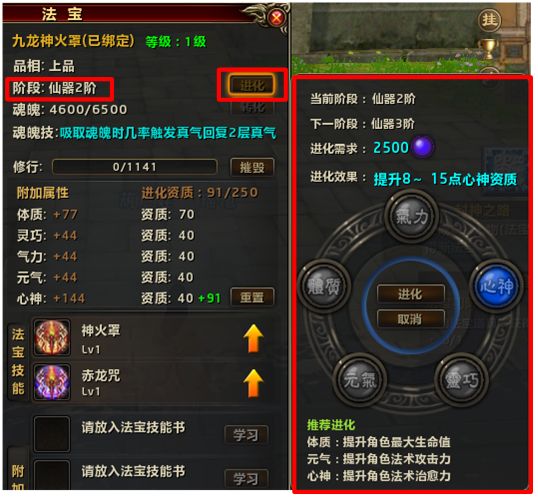538x499 pixels.
Task: Select the 體質 attribute orb
Action: pos(324,286)
